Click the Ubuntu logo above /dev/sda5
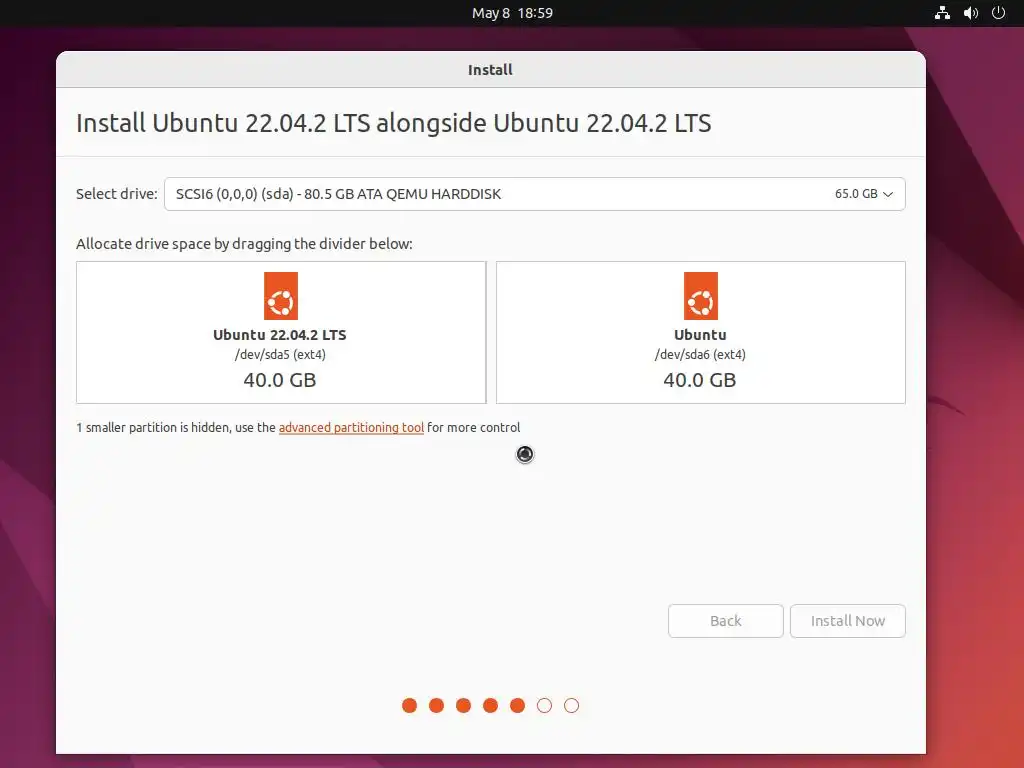 [281, 296]
